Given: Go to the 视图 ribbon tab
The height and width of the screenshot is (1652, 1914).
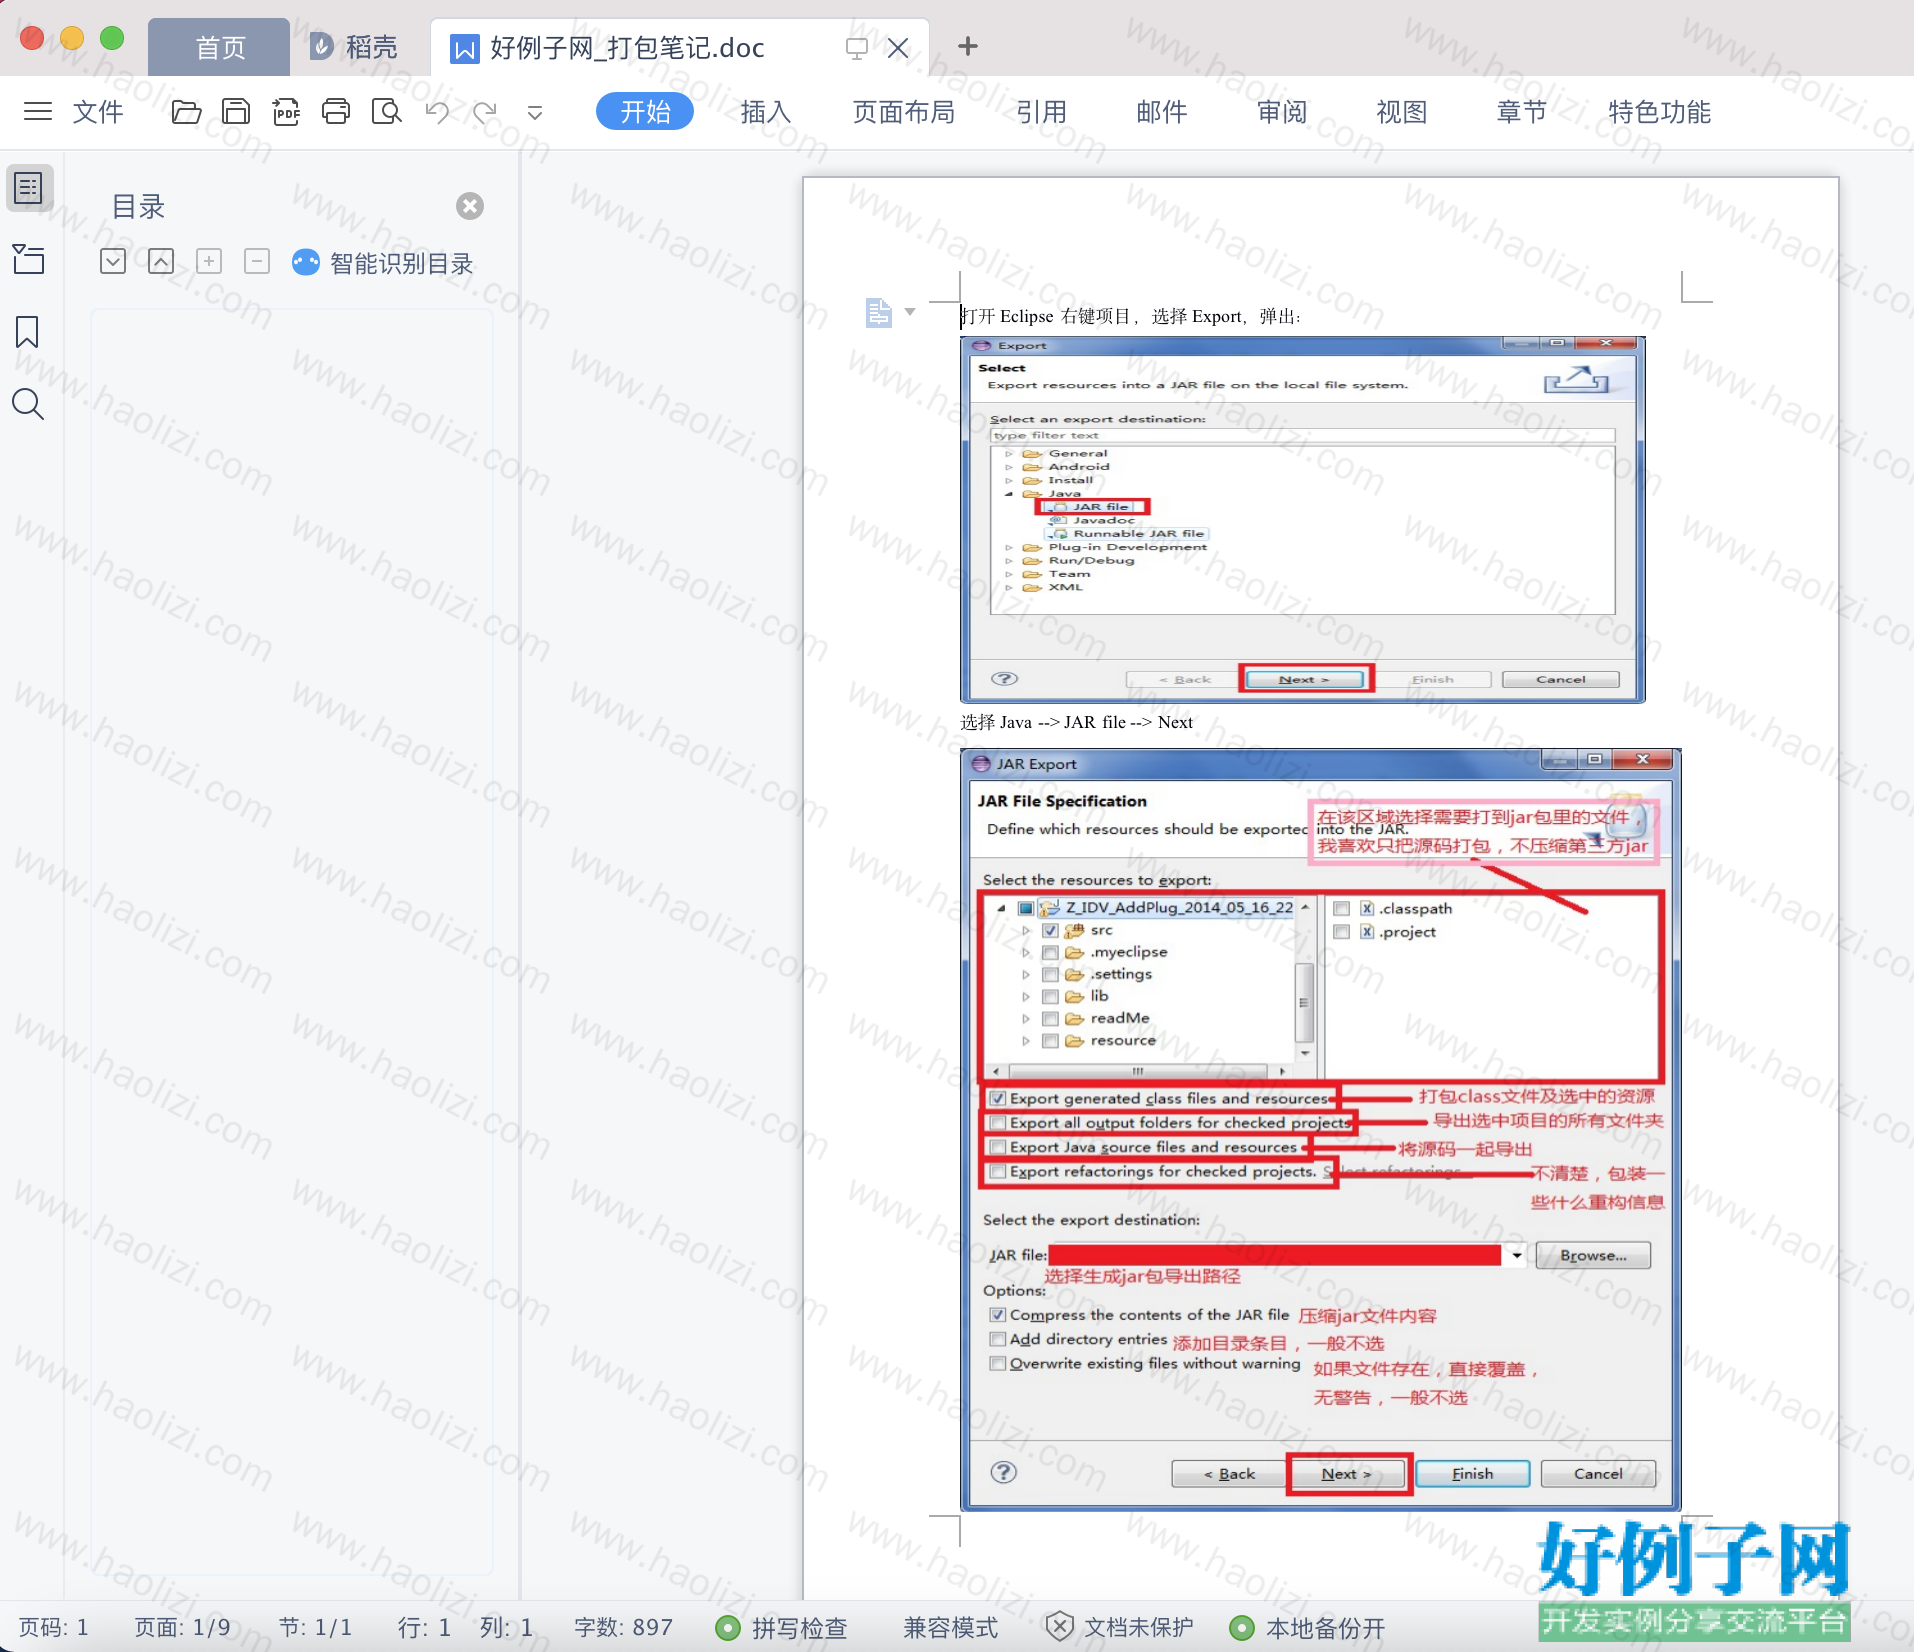Looking at the screenshot, I should (1402, 112).
